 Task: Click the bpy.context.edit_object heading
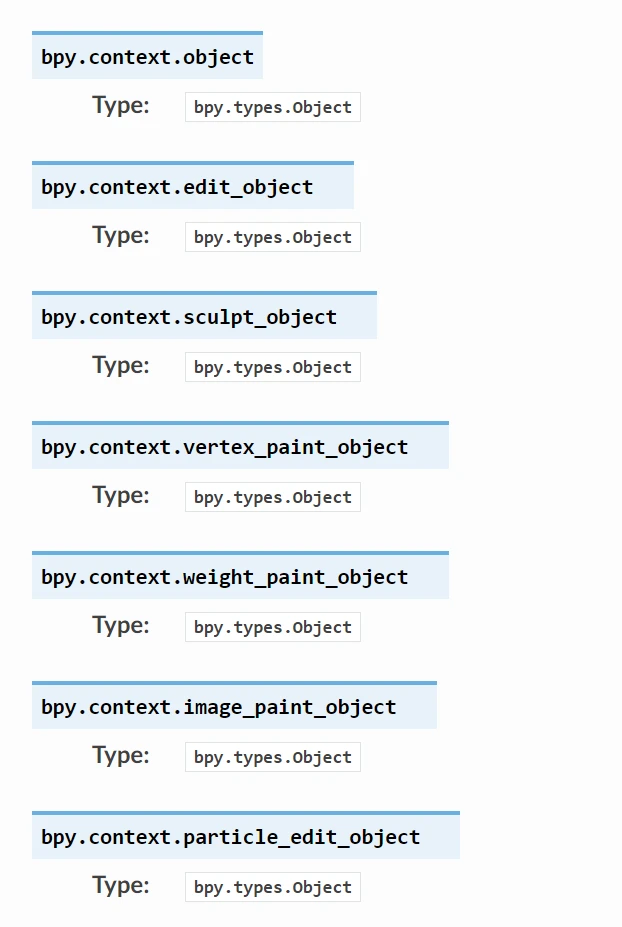coord(177,187)
